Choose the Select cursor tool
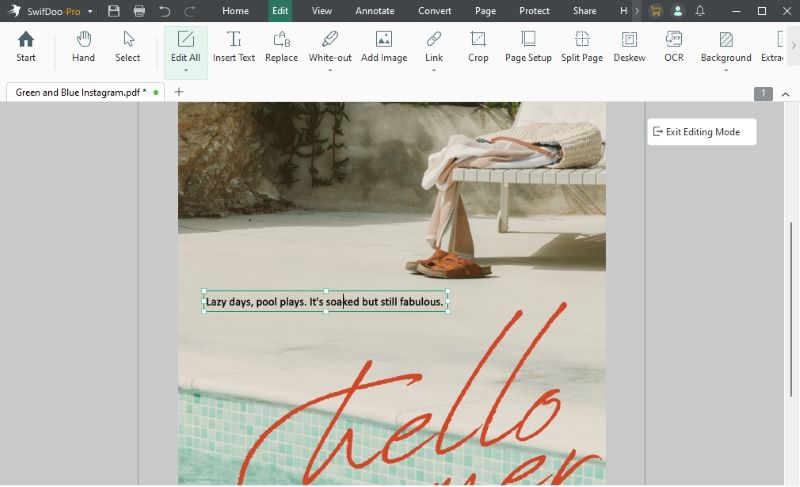The image size is (800, 487). (128, 46)
